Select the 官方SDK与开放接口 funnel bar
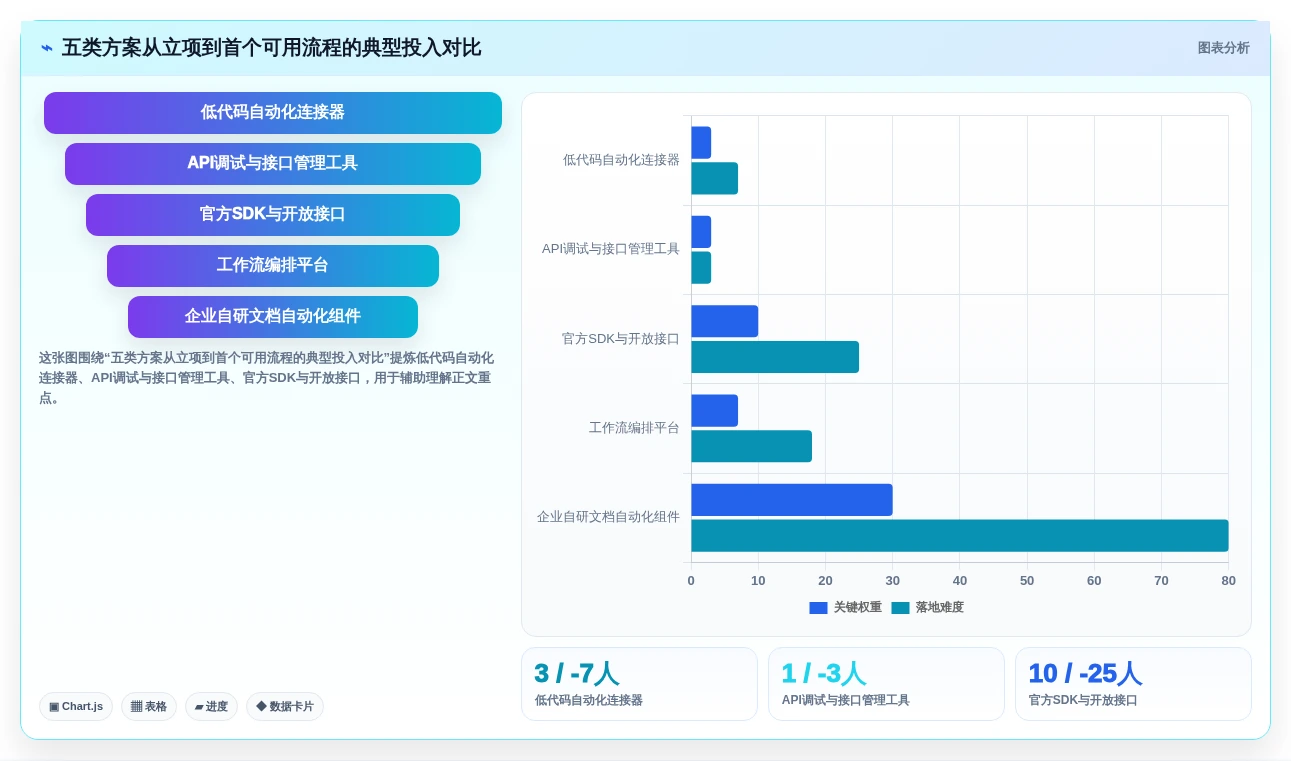Screen dimensions: 1291x761 [273, 215]
